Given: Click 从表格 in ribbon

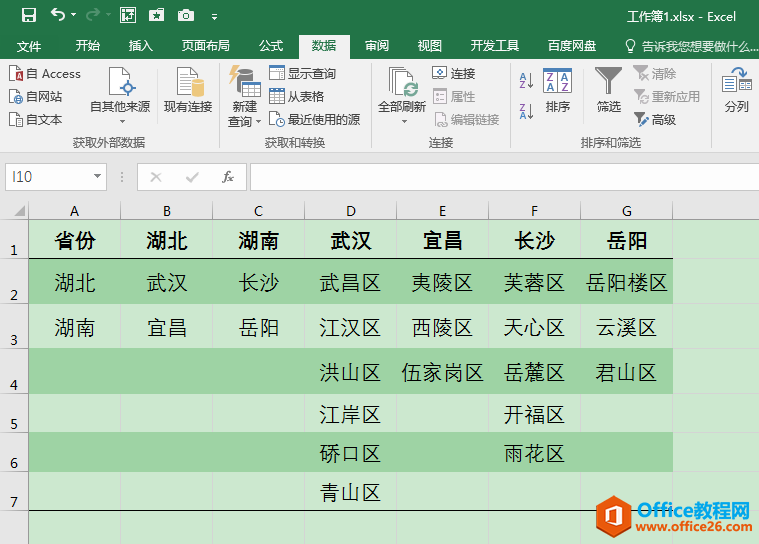Looking at the screenshot, I should pyautogui.click(x=297, y=97).
